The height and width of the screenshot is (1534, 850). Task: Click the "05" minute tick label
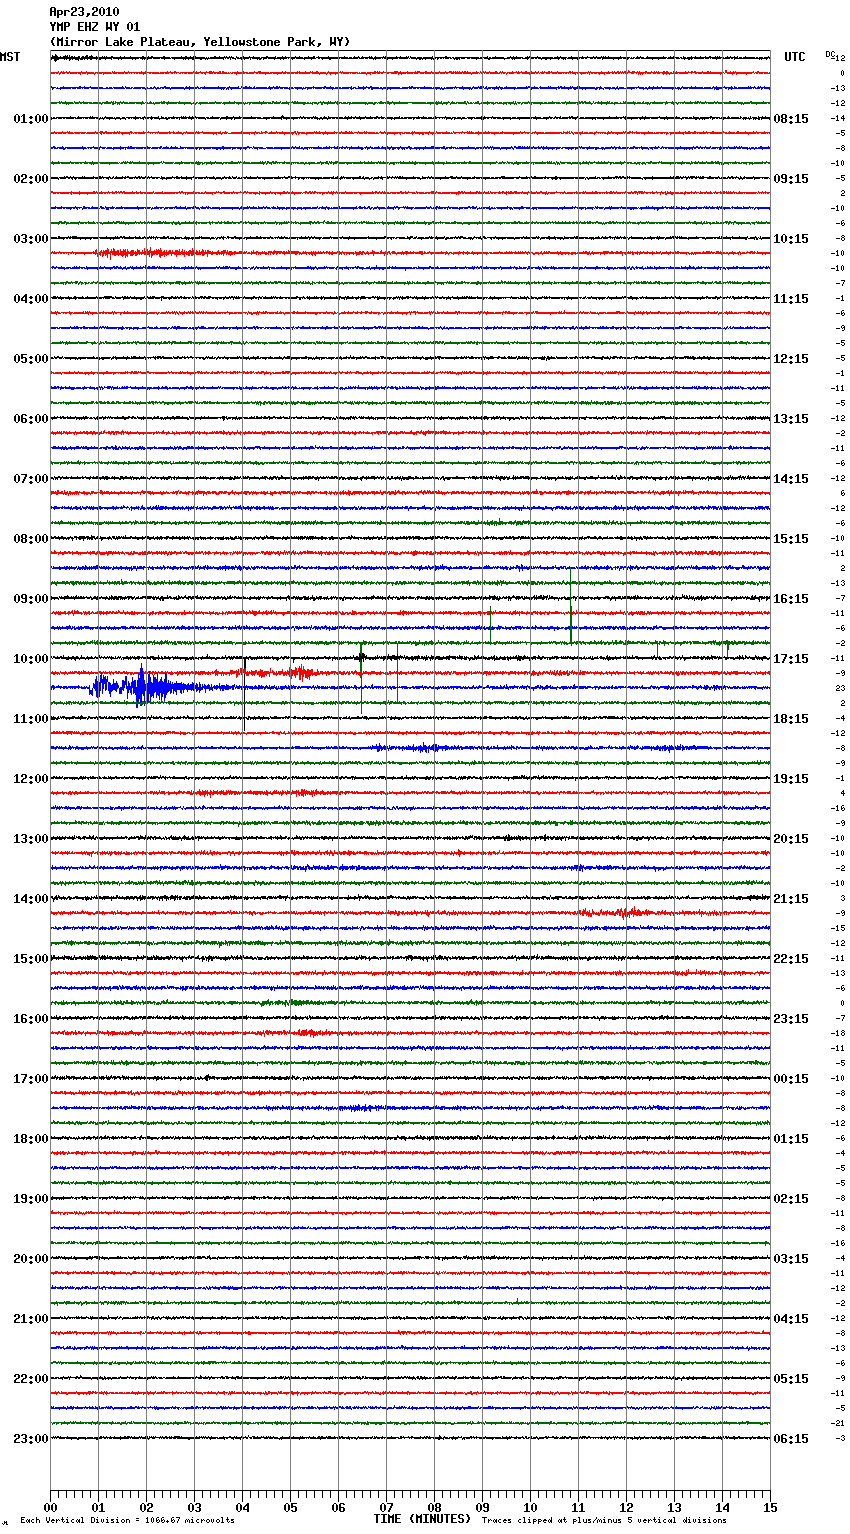tap(290, 1507)
